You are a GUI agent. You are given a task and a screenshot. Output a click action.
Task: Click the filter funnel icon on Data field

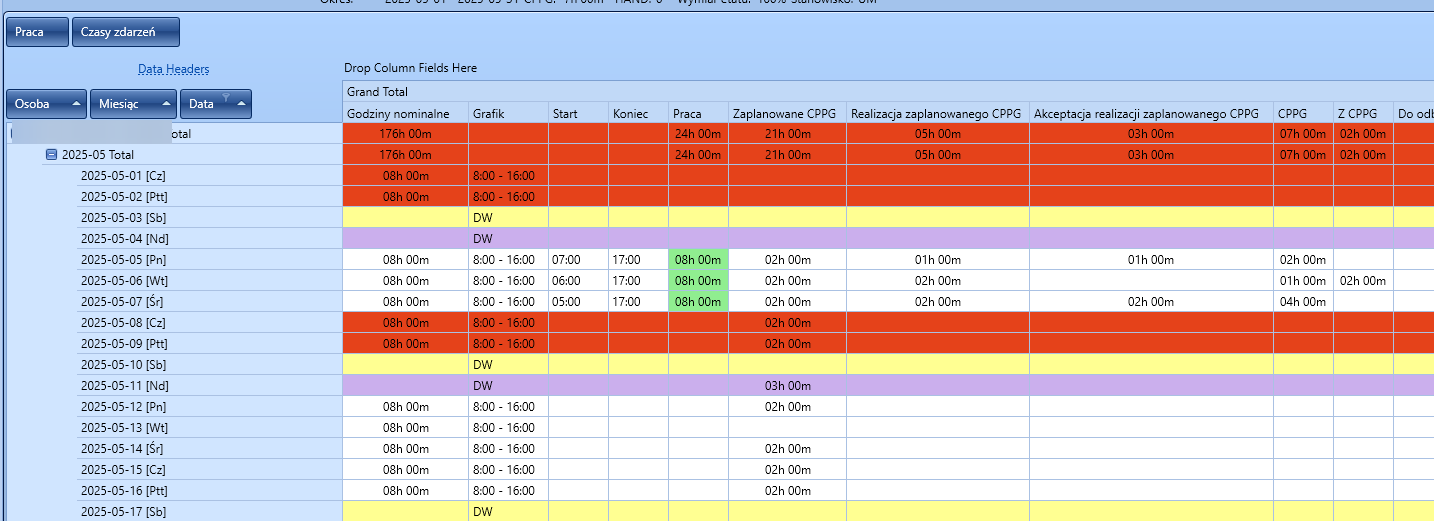pyautogui.click(x=226, y=97)
